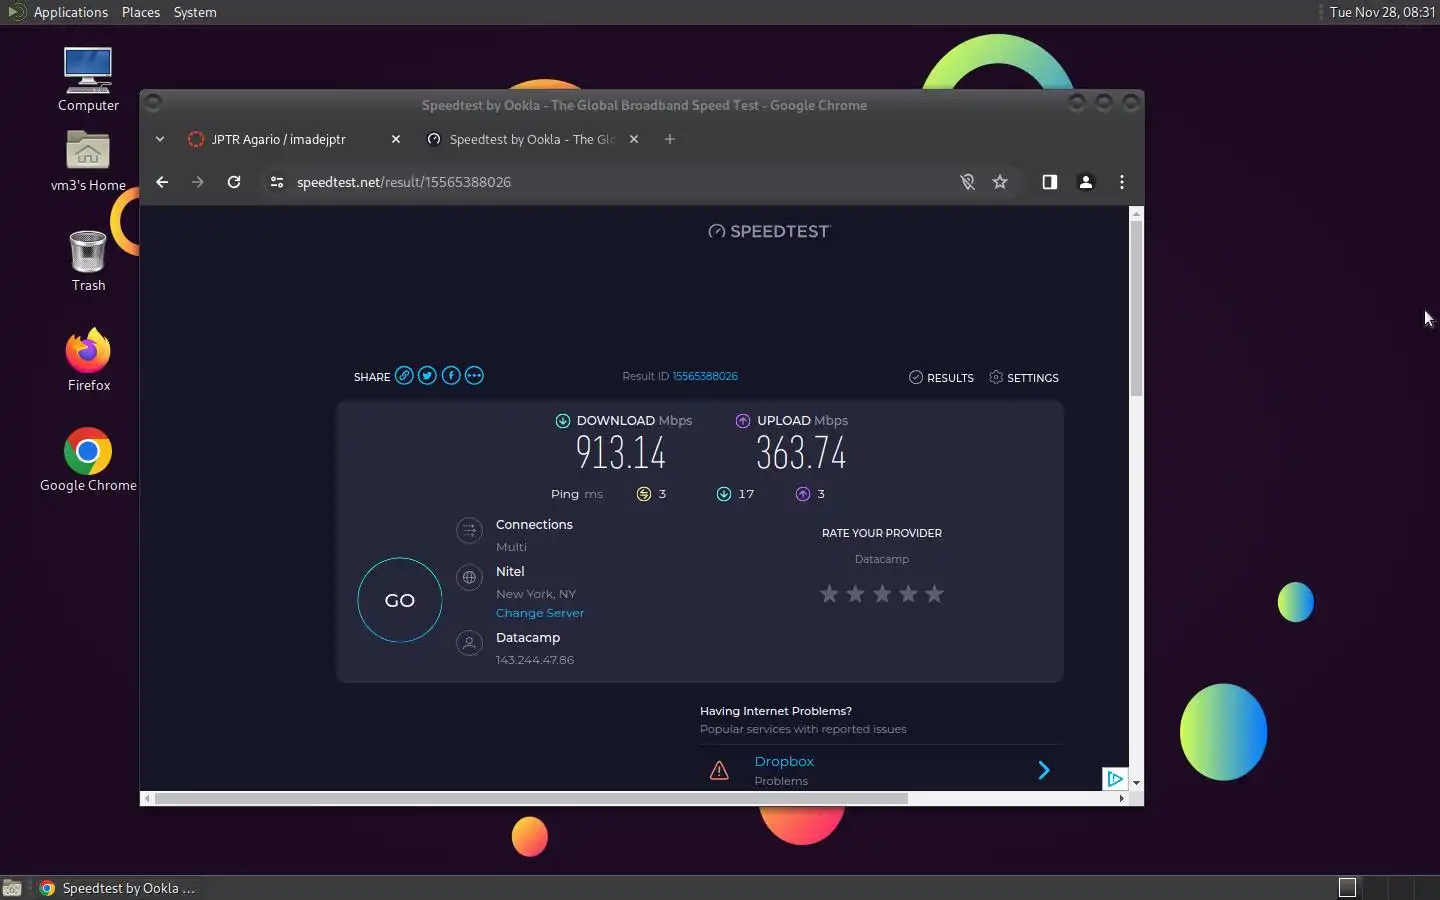
Task: Open more share options ellipsis icon
Action: click(x=474, y=376)
